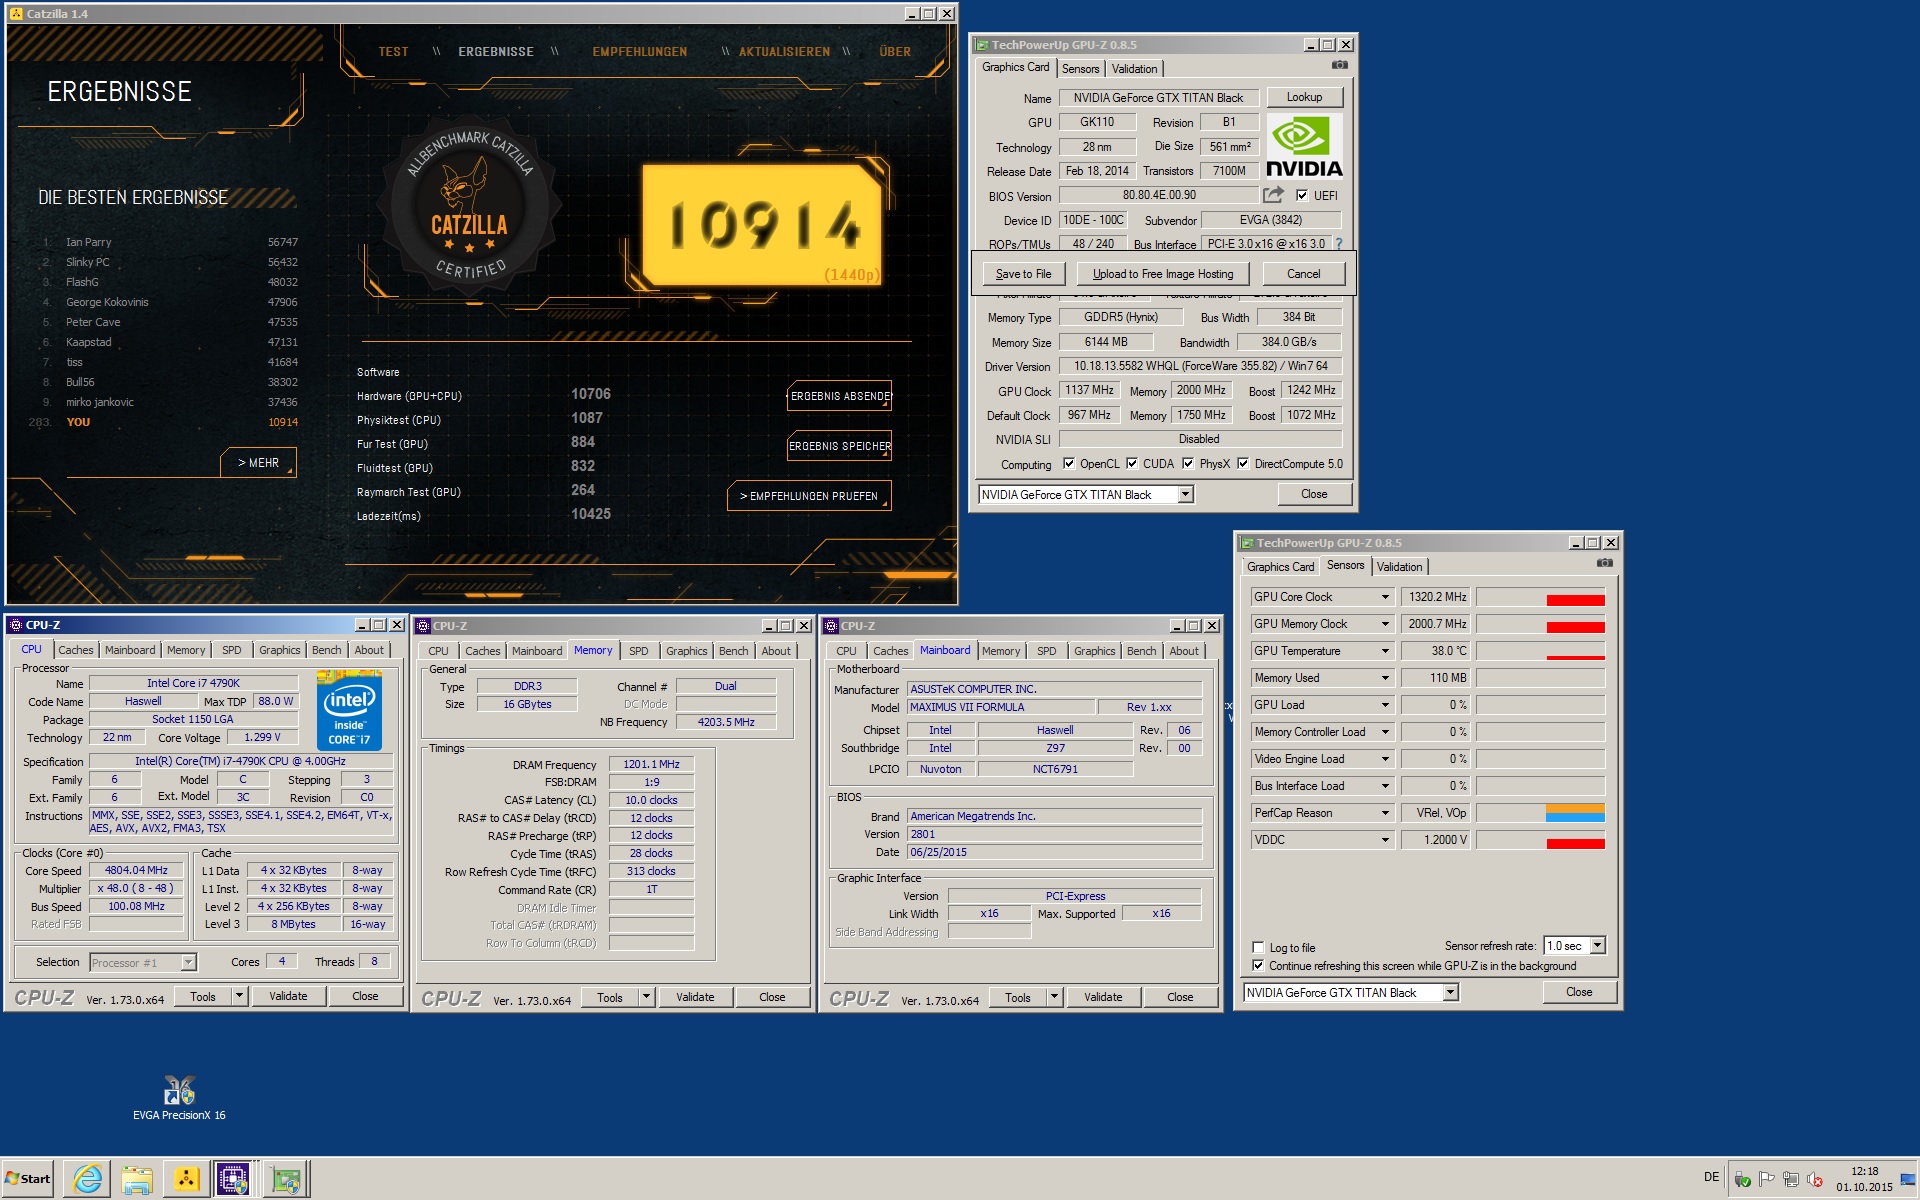
Task: Toggle the PhysX checkbox
Action: pos(1188,463)
